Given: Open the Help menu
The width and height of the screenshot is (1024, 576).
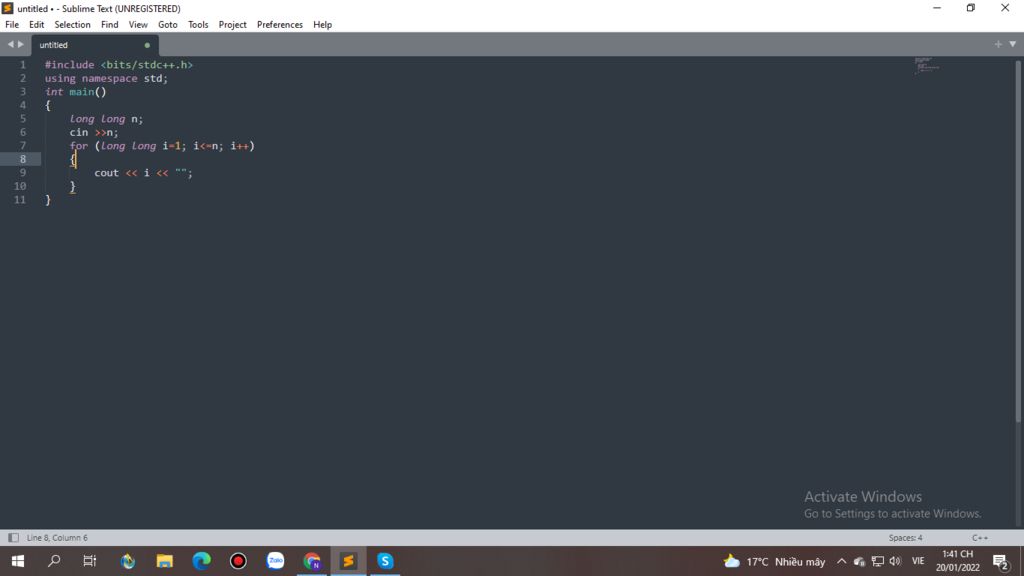Looking at the screenshot, I should [x=323, y=25].
